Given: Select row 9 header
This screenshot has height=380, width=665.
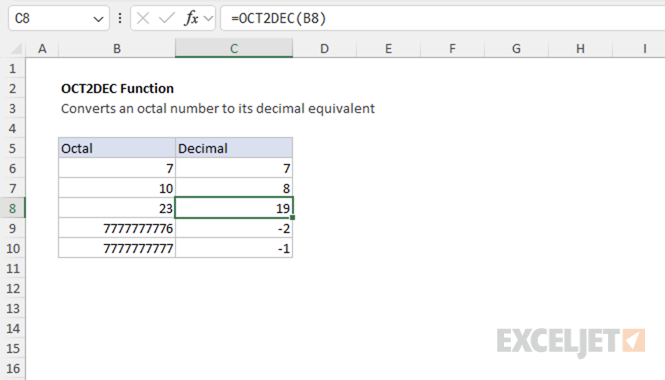Looking at the screenshot, I should pos(13,228).
